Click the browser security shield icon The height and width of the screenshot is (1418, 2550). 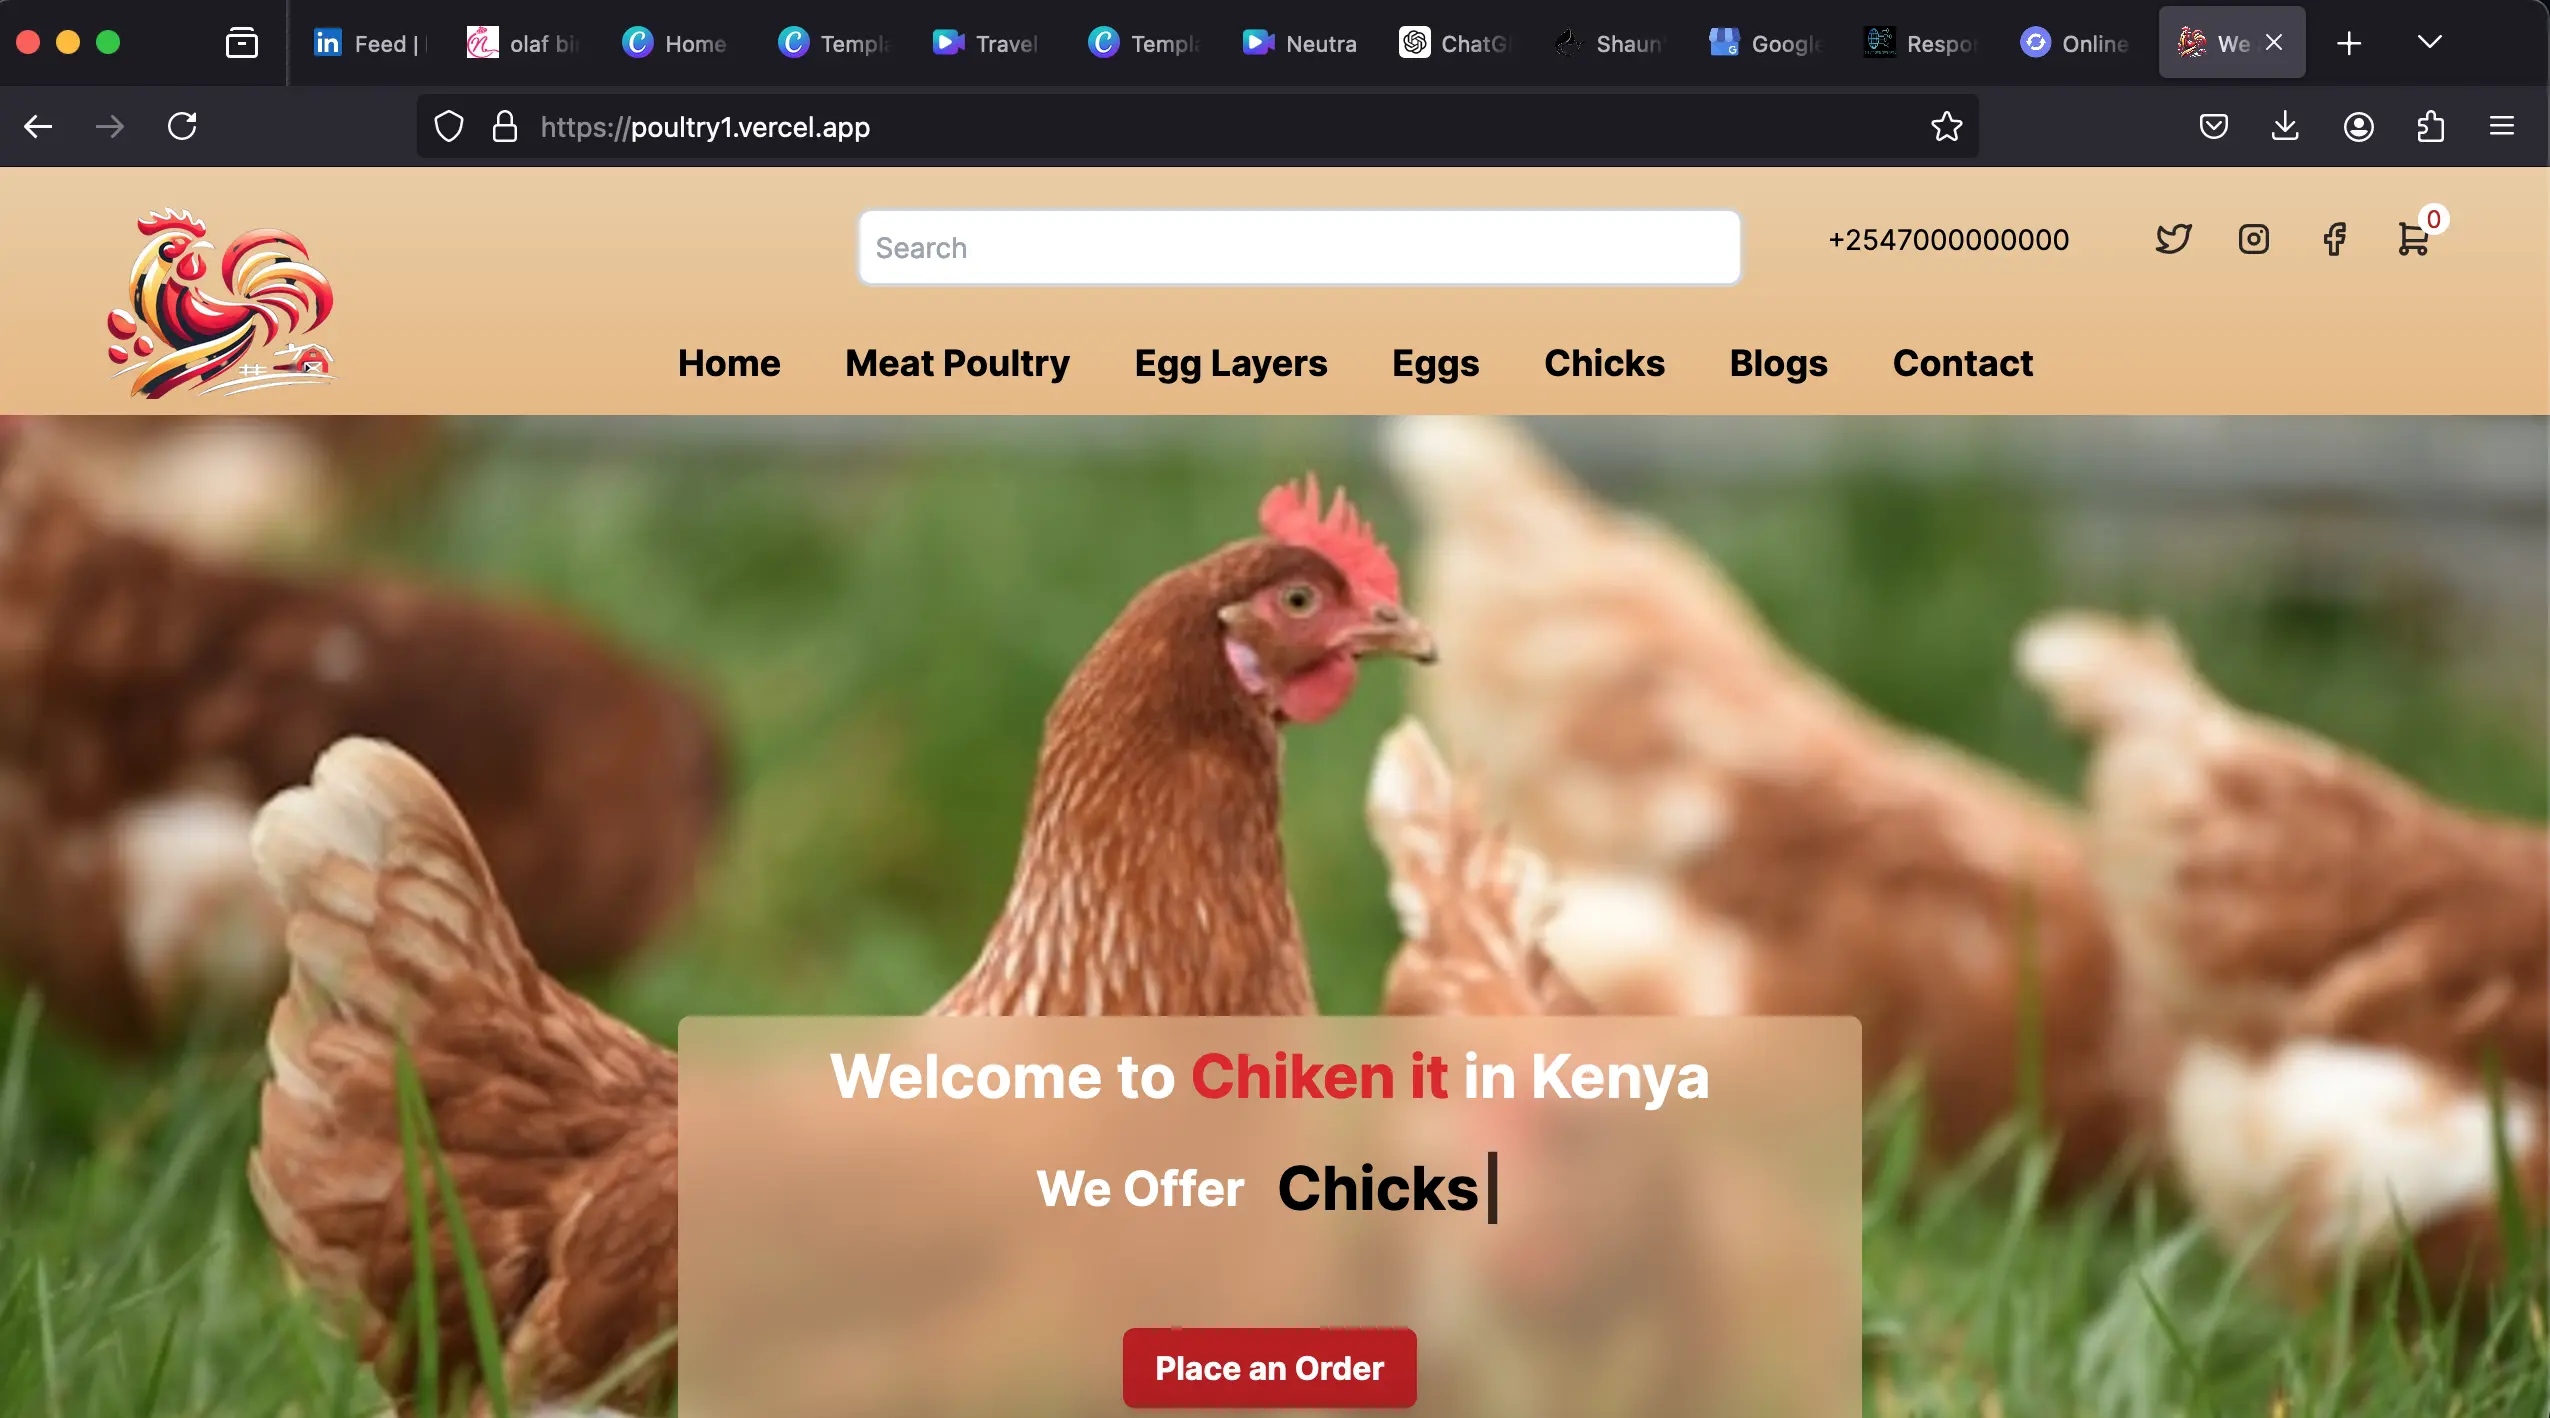coord(449,126)
